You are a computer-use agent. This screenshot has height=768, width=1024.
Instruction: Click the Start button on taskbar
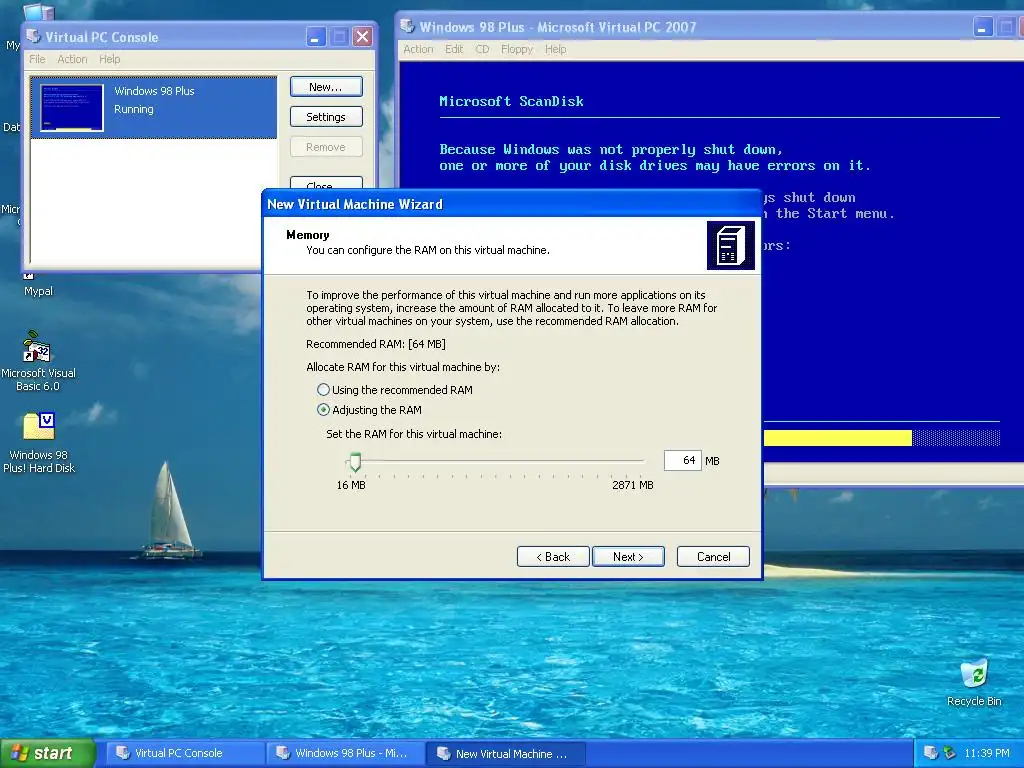click(48, 753)
